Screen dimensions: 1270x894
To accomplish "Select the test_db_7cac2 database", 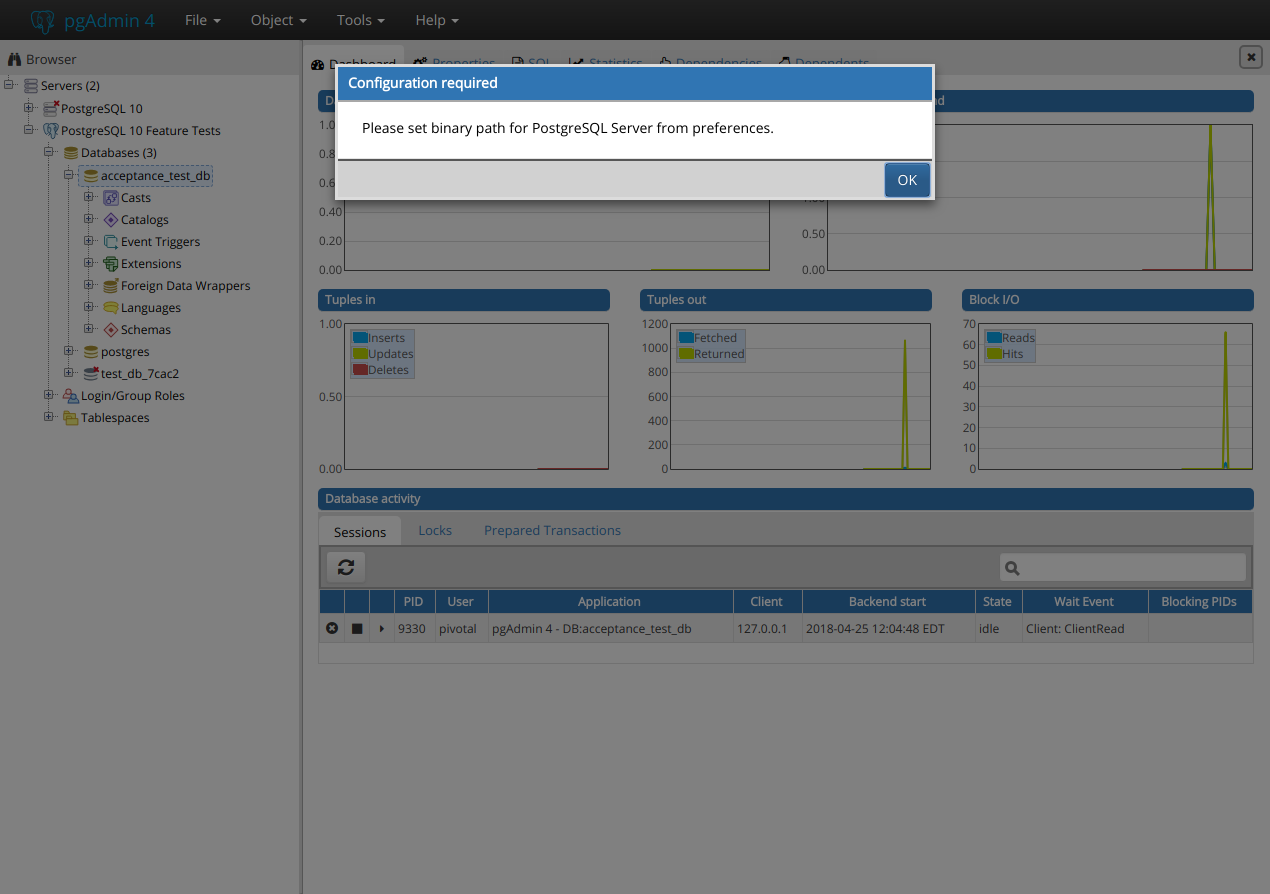I will click(139, 374).
